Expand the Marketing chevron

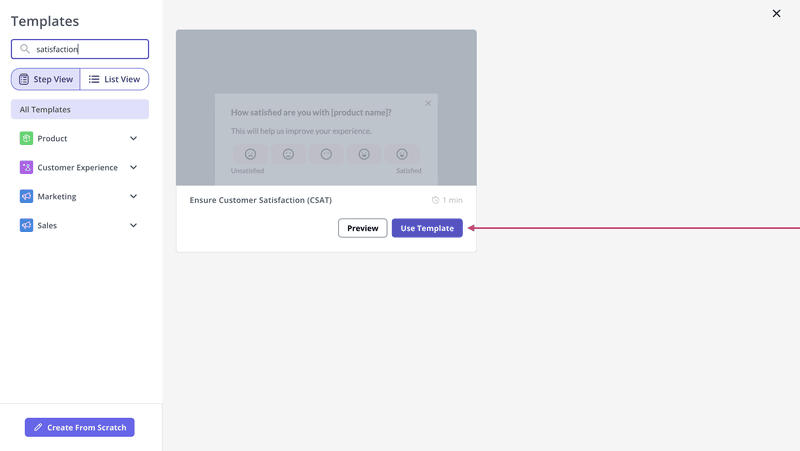(133, 196)
